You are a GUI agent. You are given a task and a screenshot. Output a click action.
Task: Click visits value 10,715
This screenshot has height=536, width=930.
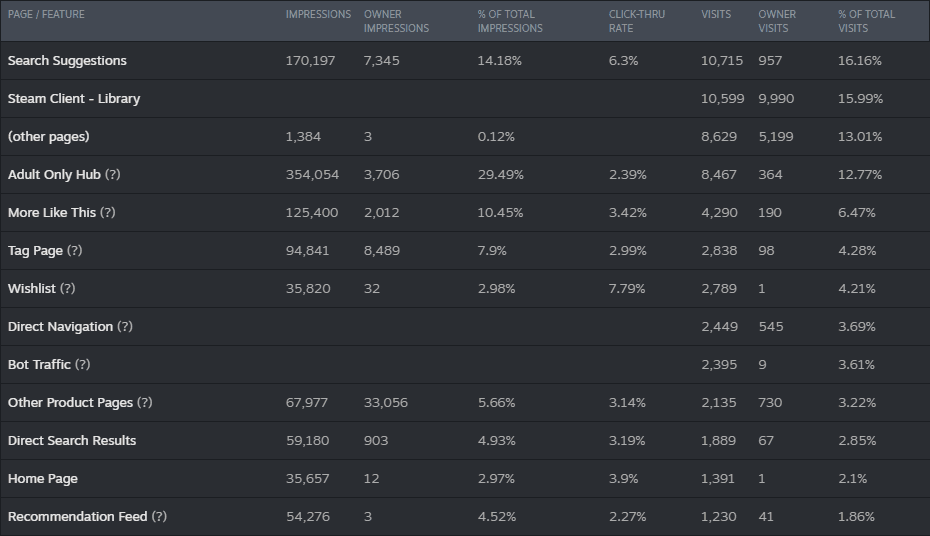[x=722, y=60]
